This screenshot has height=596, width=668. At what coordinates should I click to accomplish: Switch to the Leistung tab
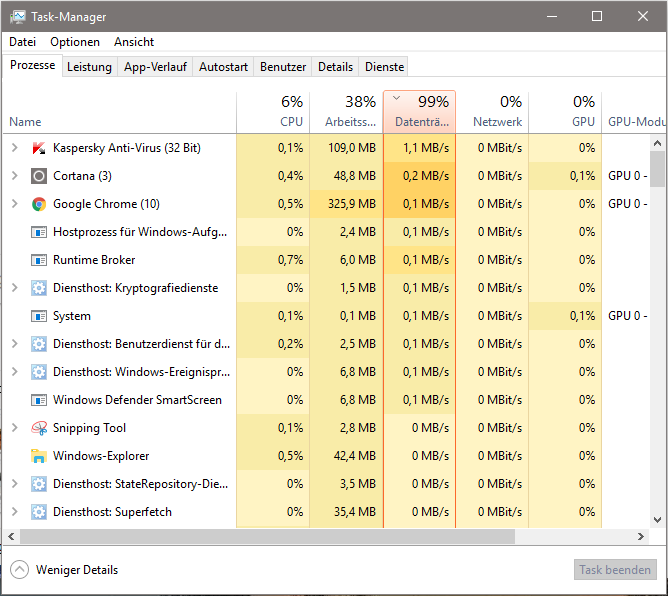pyautogui.click(x=89, y=67)
